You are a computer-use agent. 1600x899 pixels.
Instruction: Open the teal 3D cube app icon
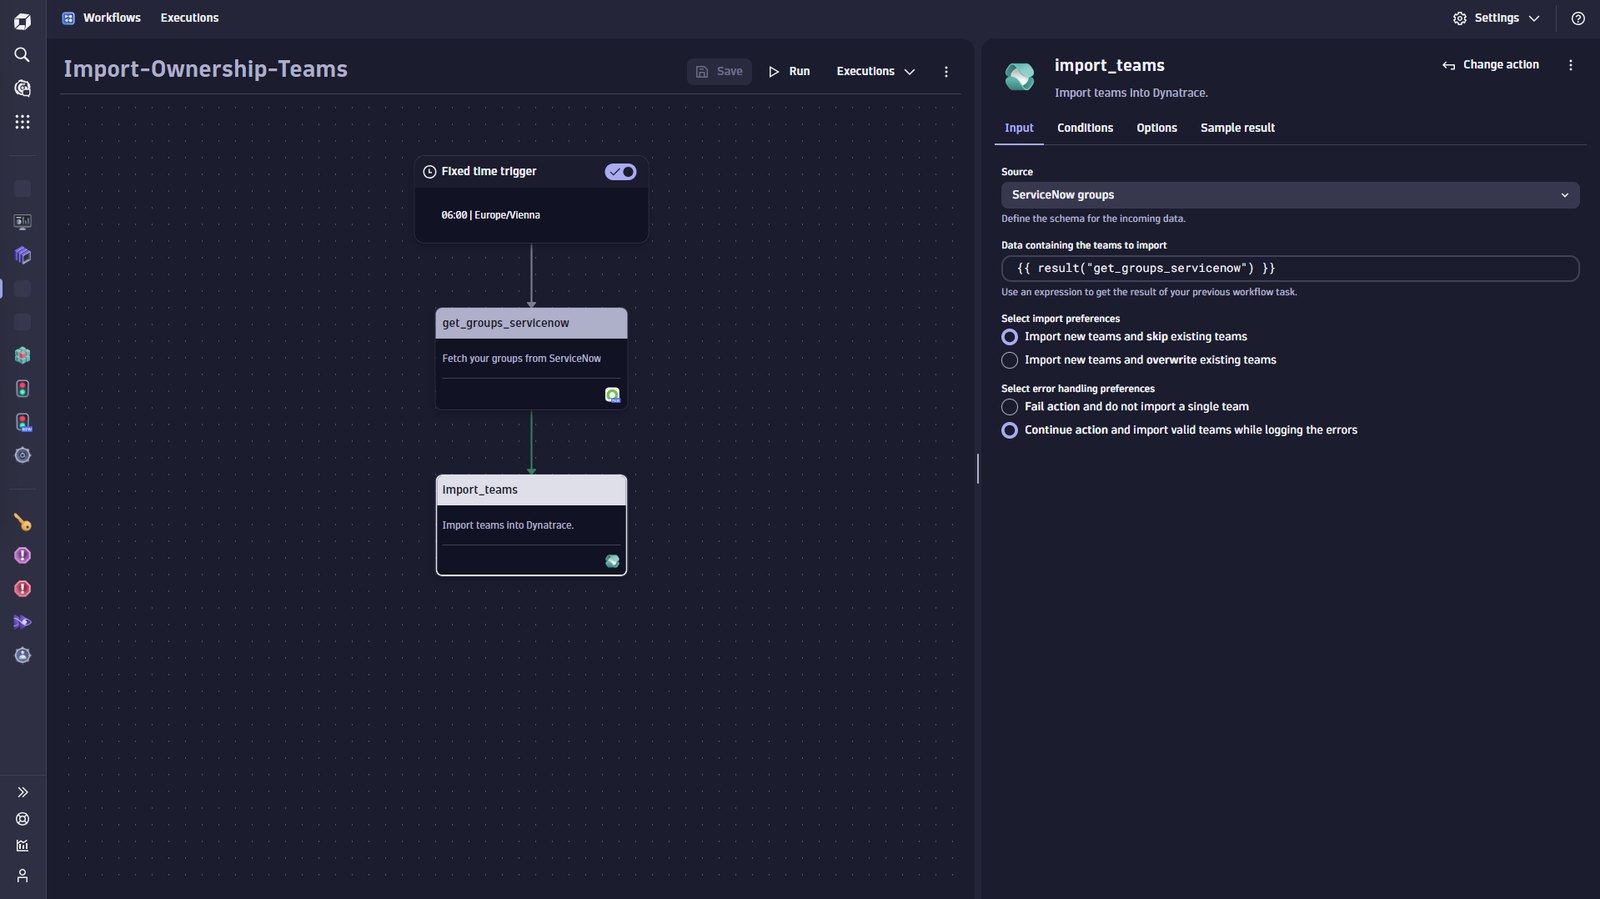(x=22, y=355)
